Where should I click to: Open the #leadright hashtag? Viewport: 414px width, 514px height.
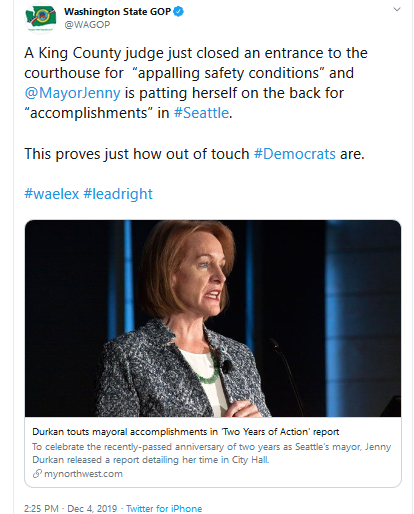click(118, 194)
